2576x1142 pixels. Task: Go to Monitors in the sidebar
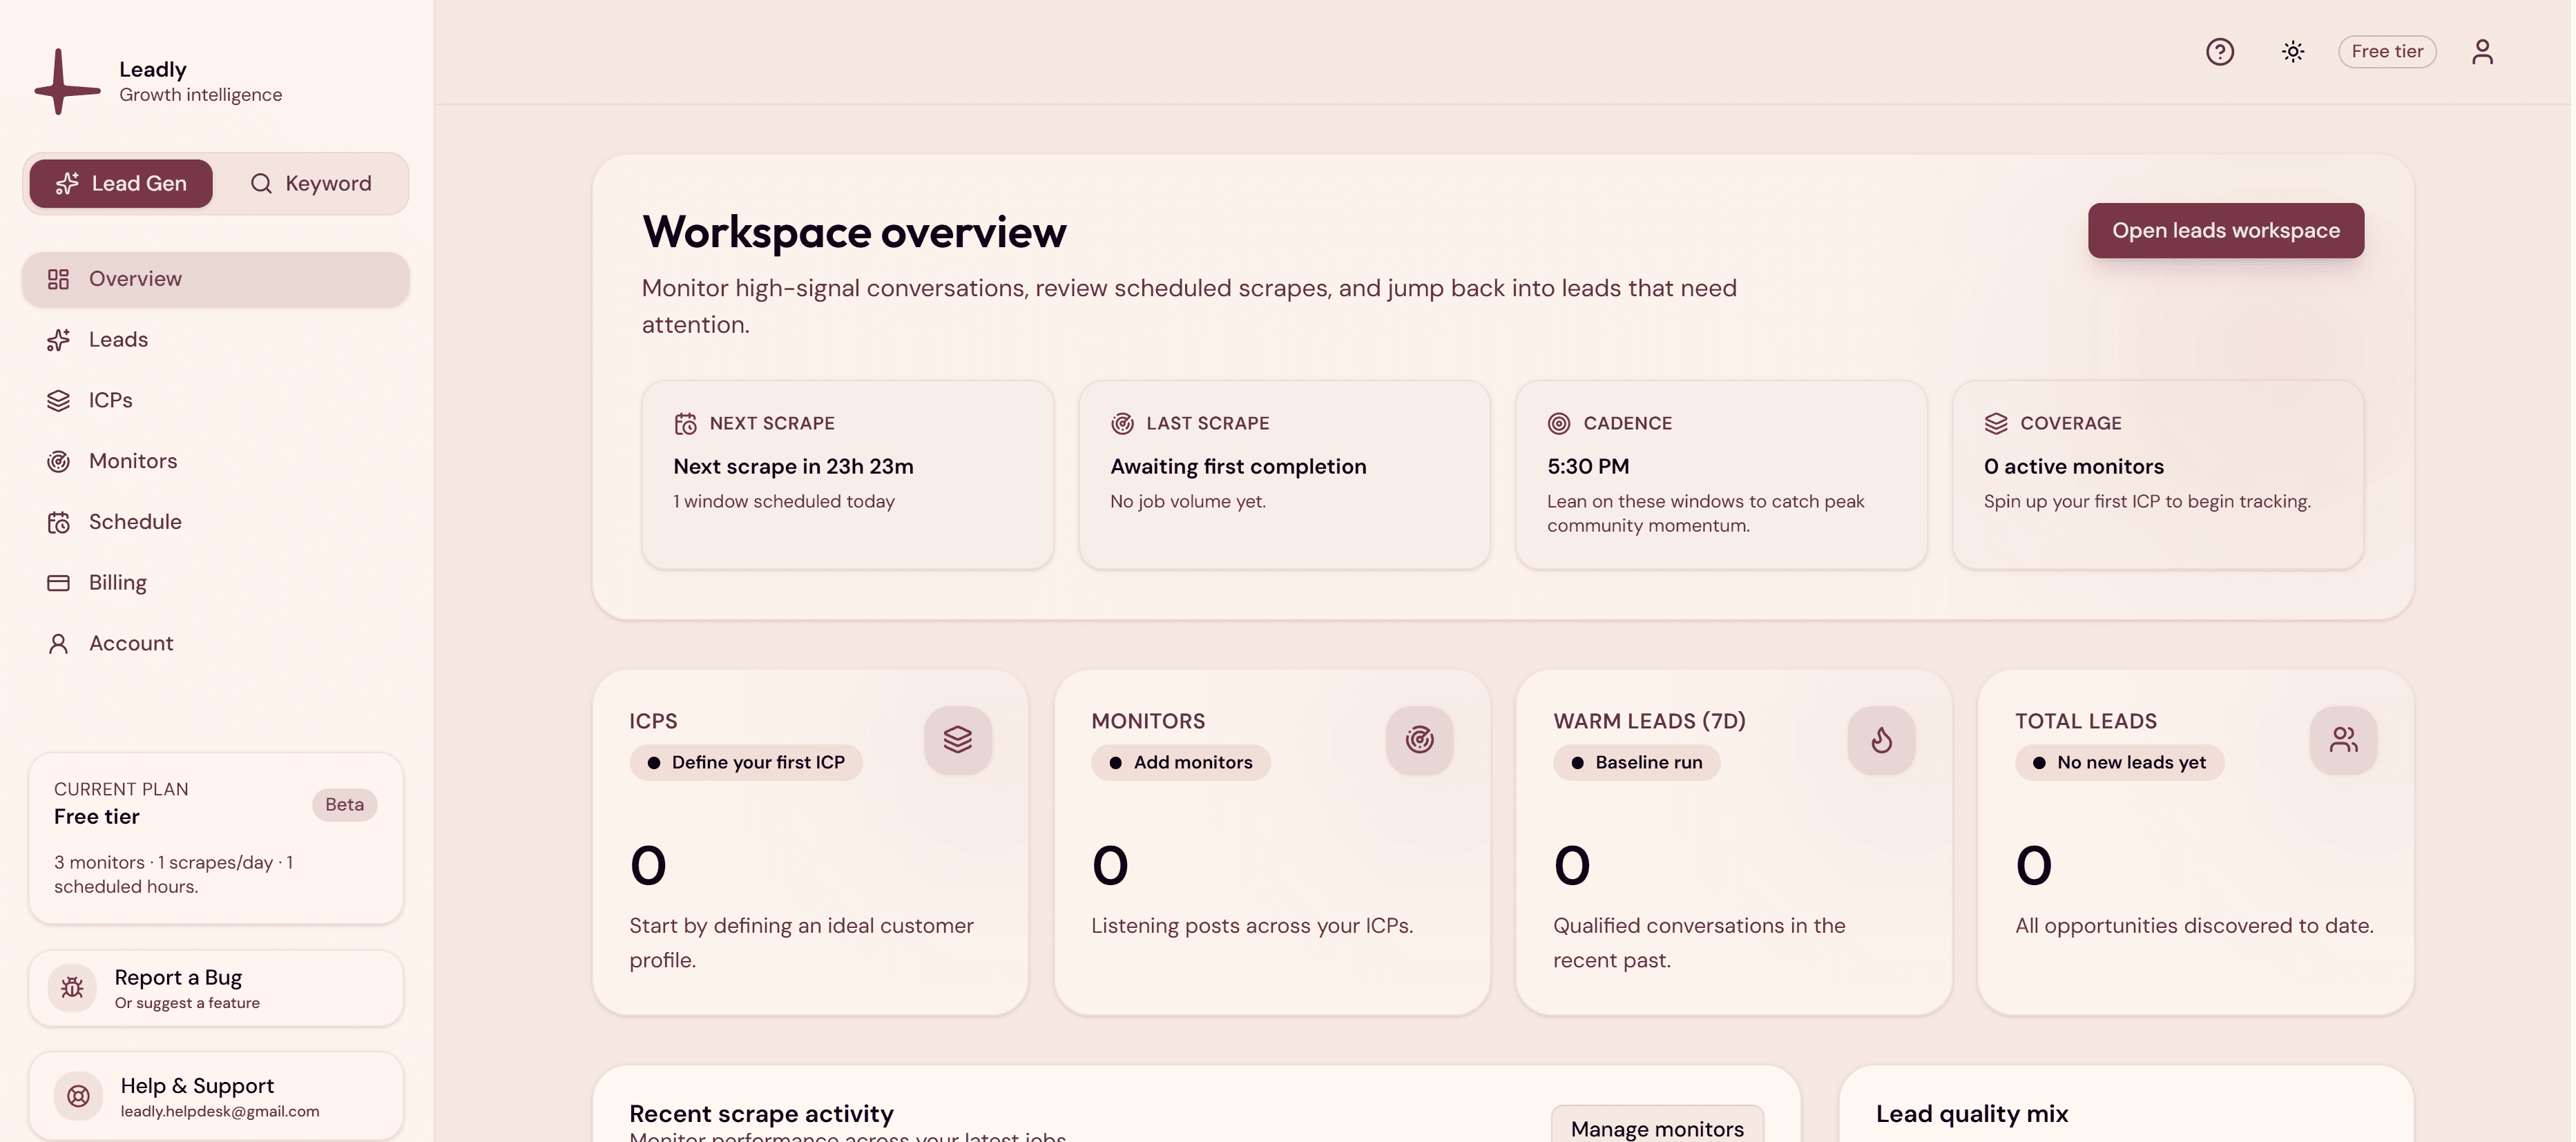(x=132, y=461)
